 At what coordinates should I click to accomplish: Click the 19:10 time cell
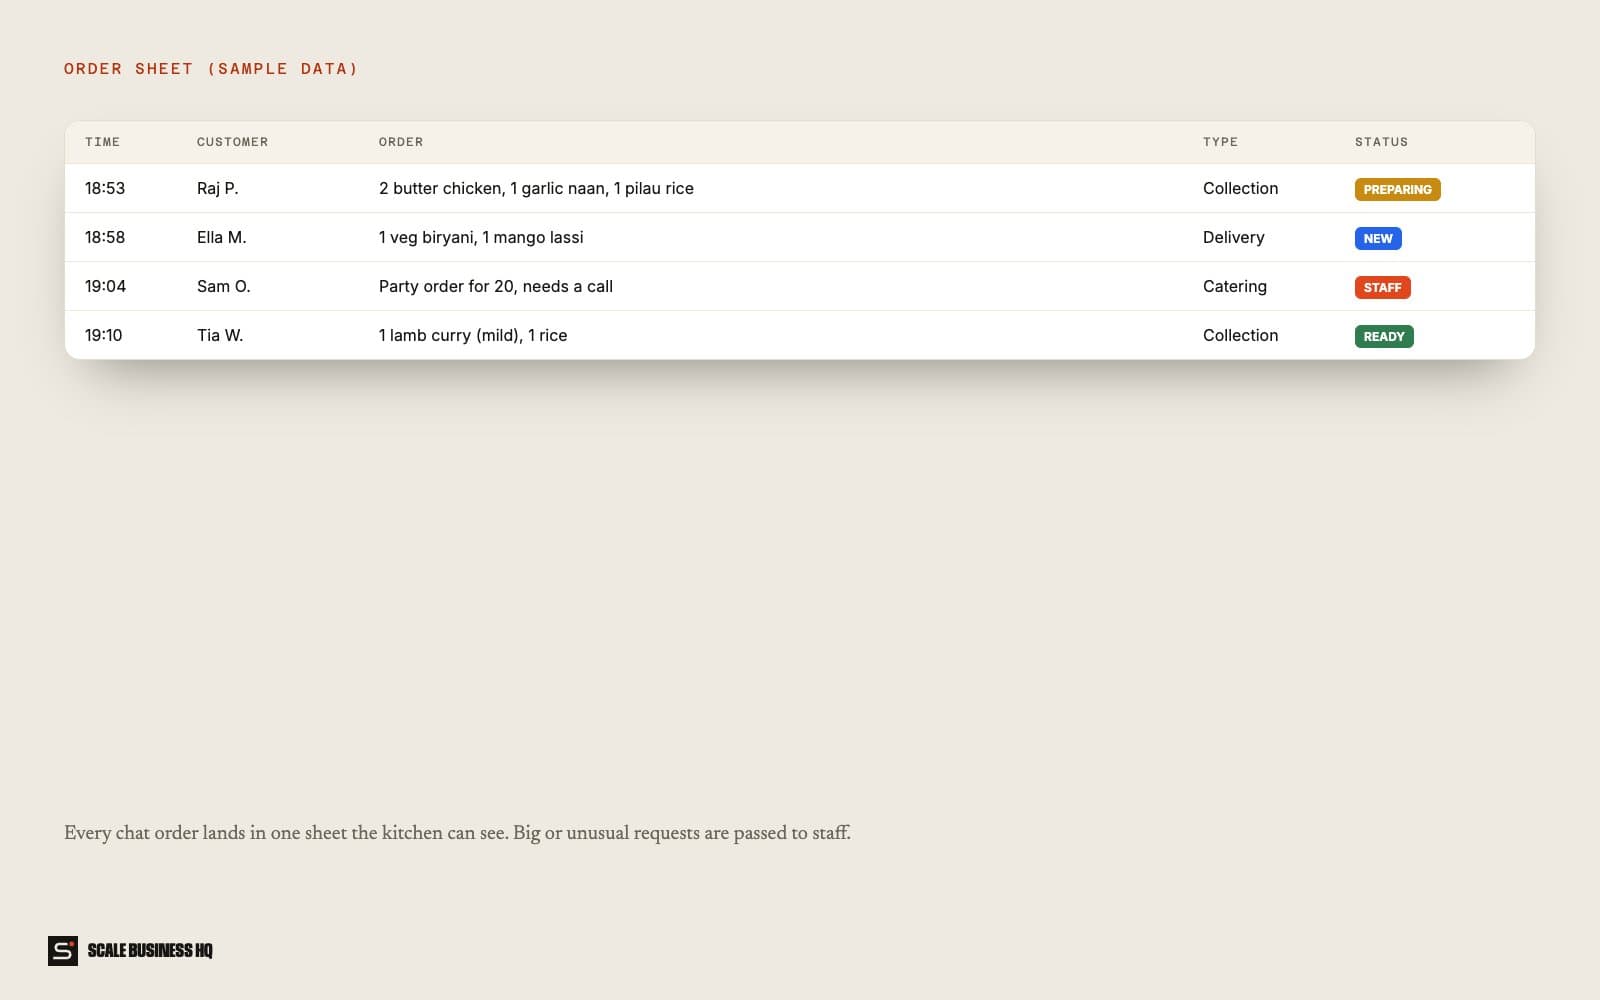(103, 335)
